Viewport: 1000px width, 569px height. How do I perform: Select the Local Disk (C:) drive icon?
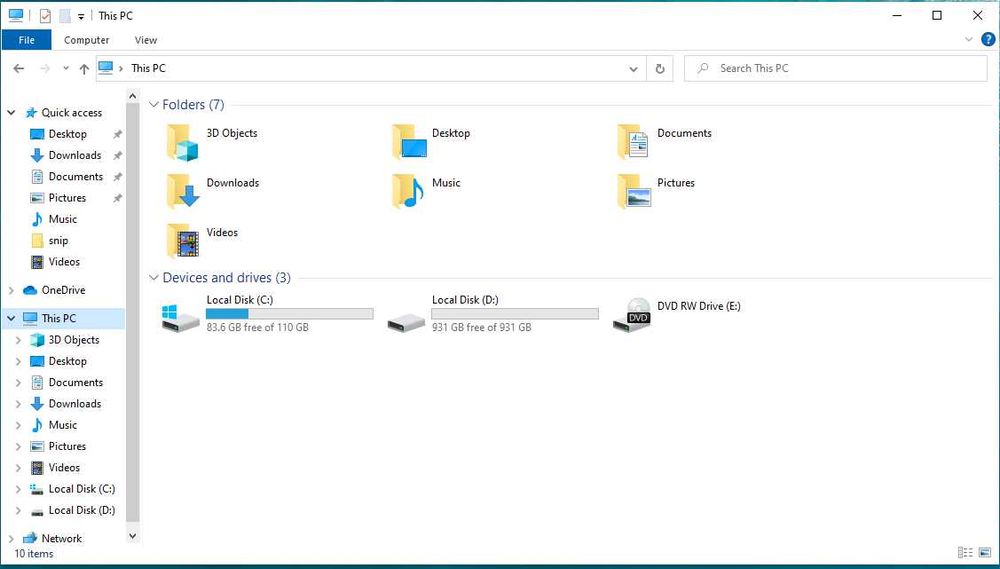pos(181,317)
